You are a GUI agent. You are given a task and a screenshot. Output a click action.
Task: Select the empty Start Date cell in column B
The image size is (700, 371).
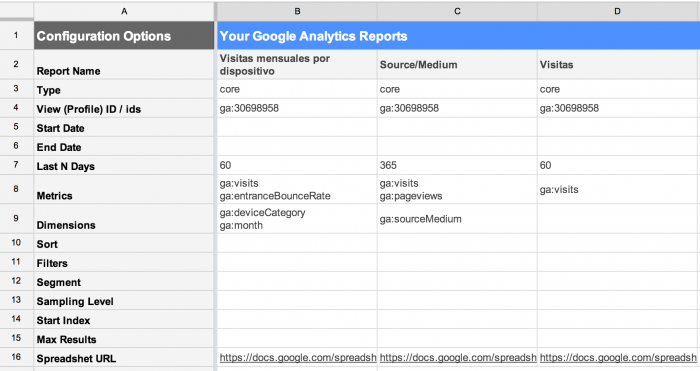[x=297, y=128]
